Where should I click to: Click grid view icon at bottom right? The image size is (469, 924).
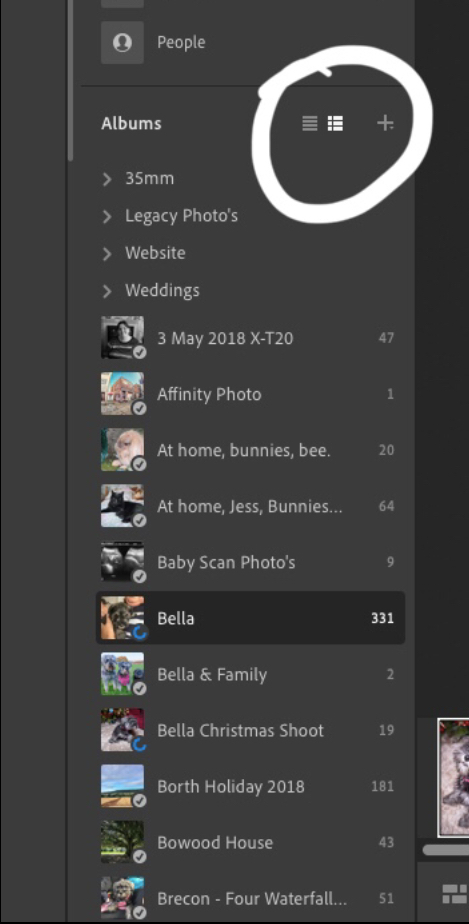point(454,893)
